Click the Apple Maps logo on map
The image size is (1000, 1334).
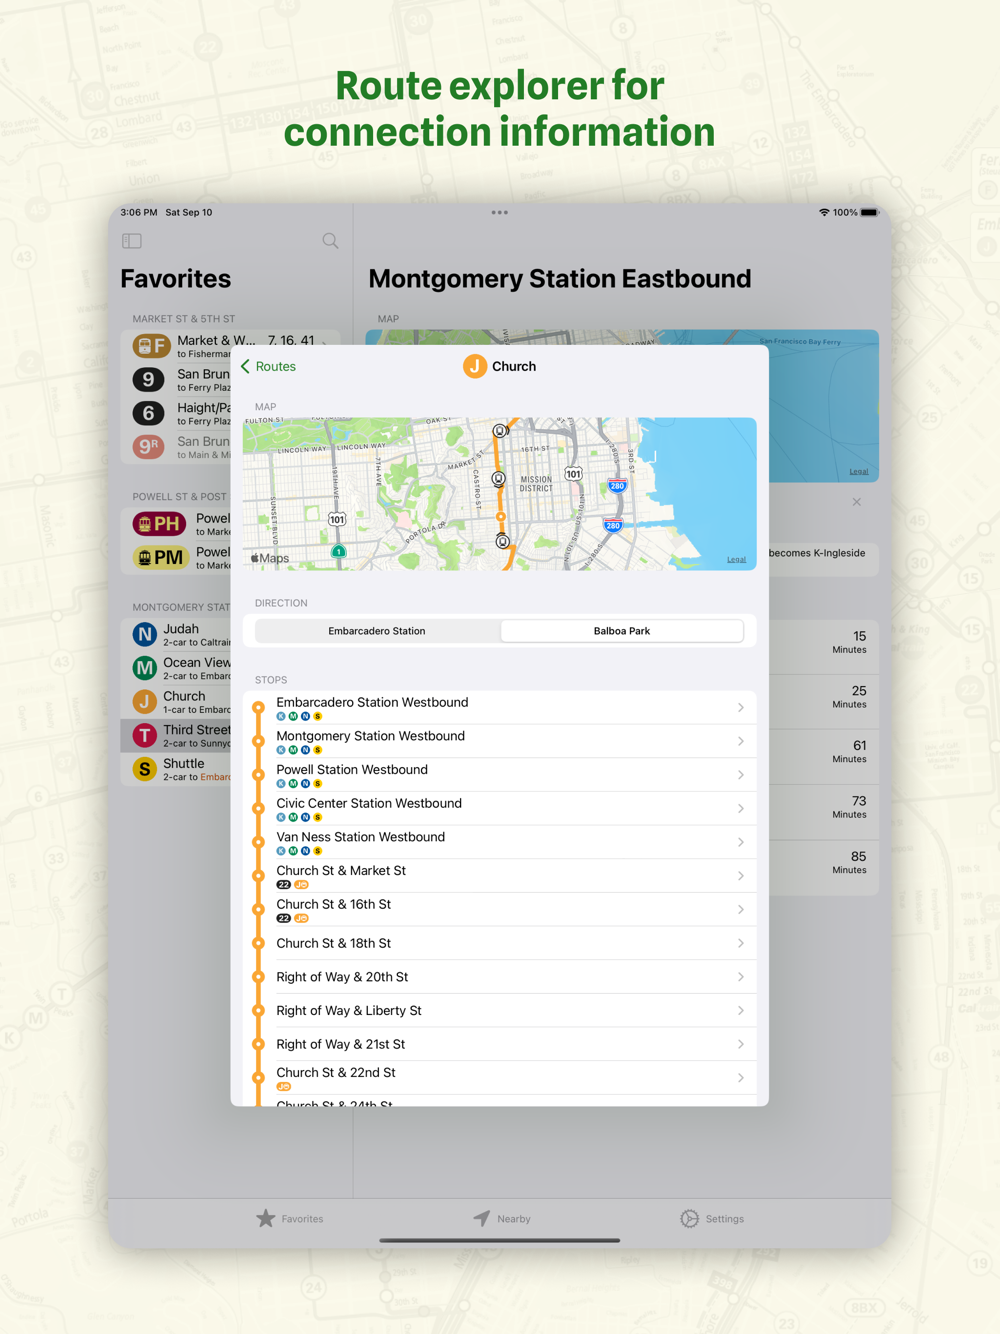click(x=270, y=558)
